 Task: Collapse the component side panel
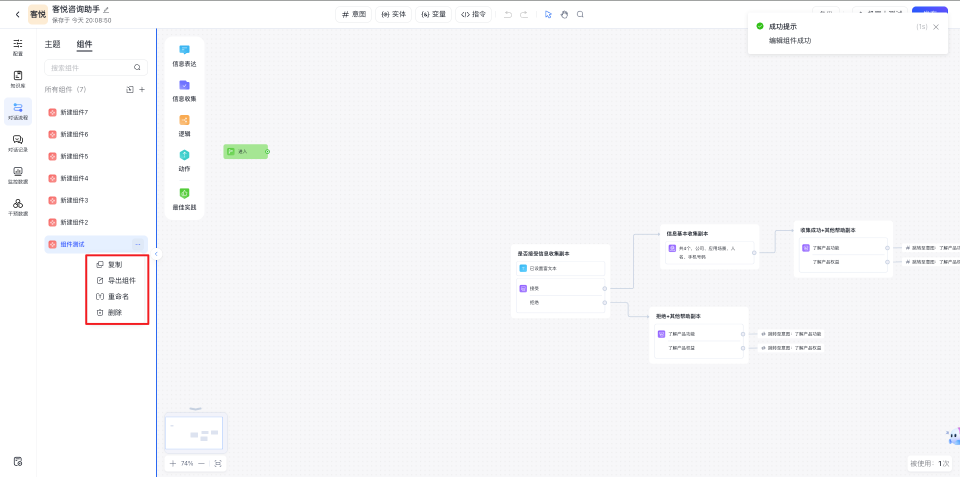point(156,254)
